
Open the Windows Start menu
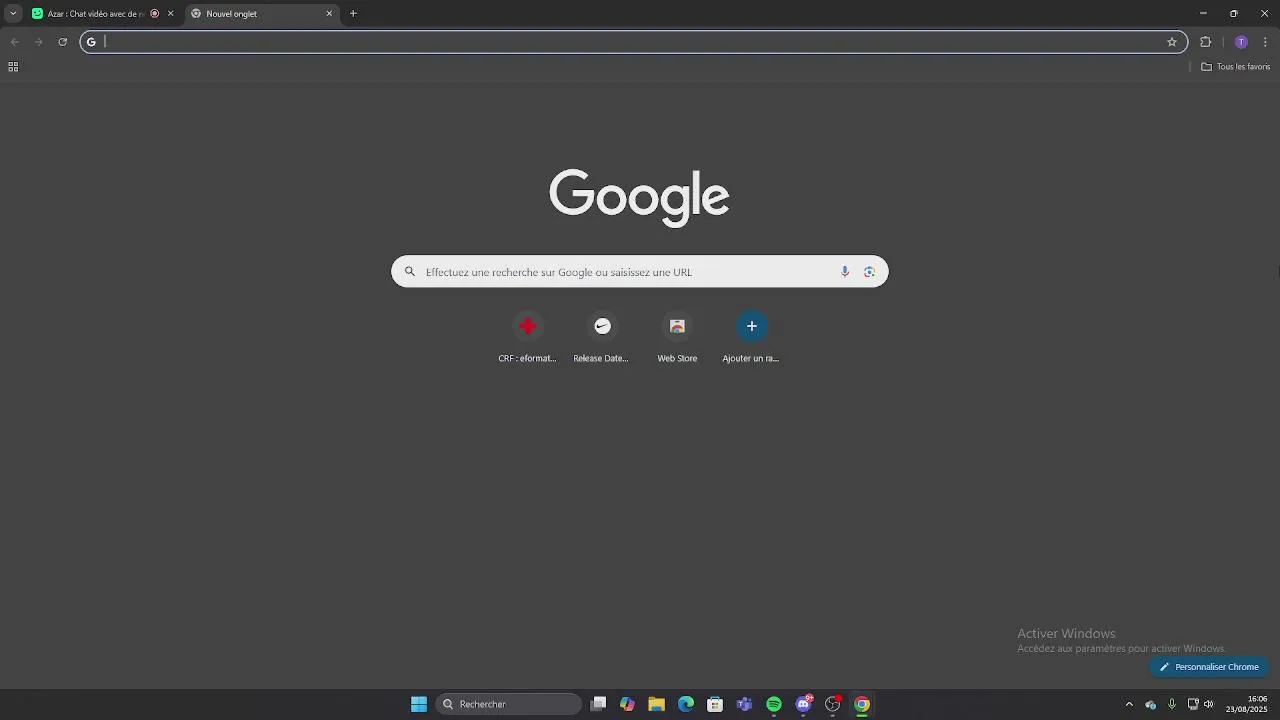[x=419, y=704]
